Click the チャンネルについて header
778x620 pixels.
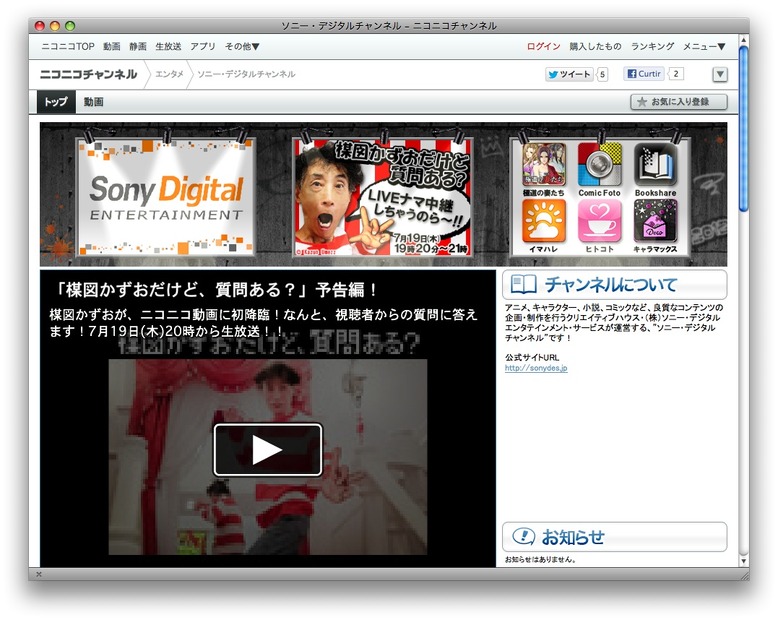615,285
